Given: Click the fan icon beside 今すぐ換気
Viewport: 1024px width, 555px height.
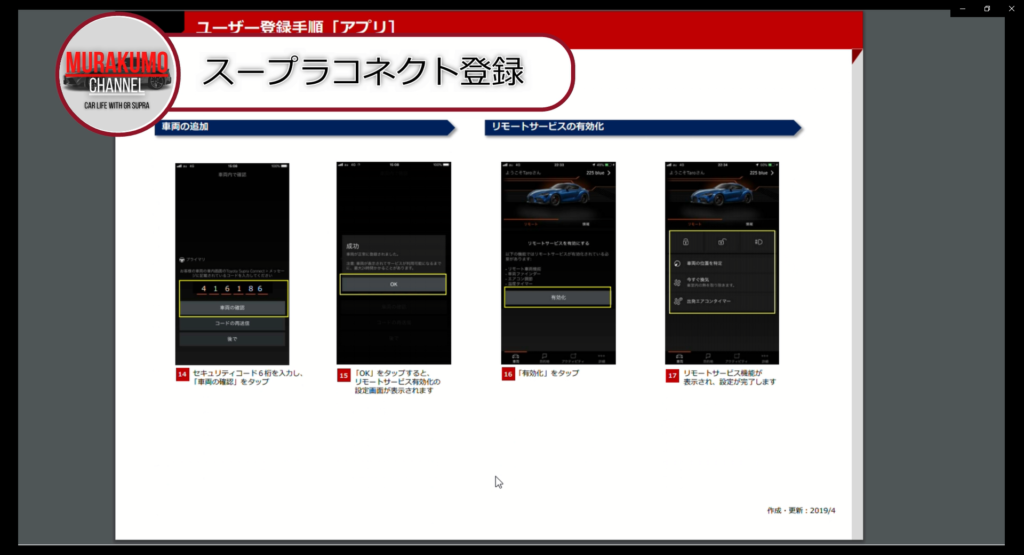Looking at the screenshot, I should pyautogui.click(x=677, y=283).
